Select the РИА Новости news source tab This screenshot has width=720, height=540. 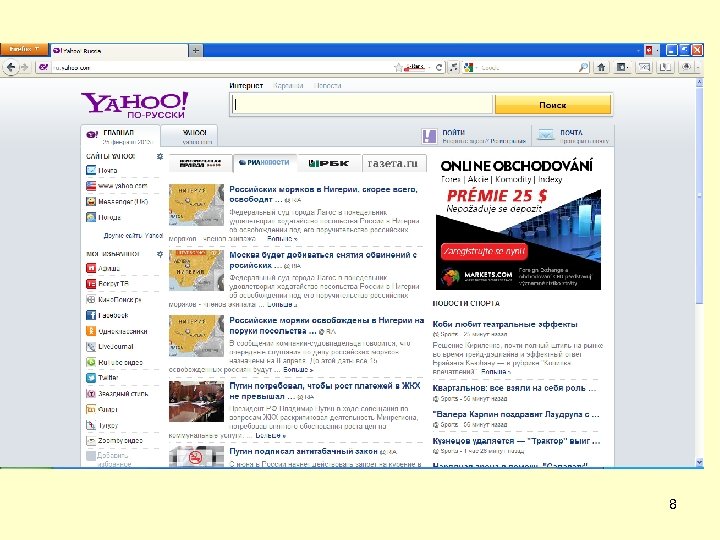[265, 163]
